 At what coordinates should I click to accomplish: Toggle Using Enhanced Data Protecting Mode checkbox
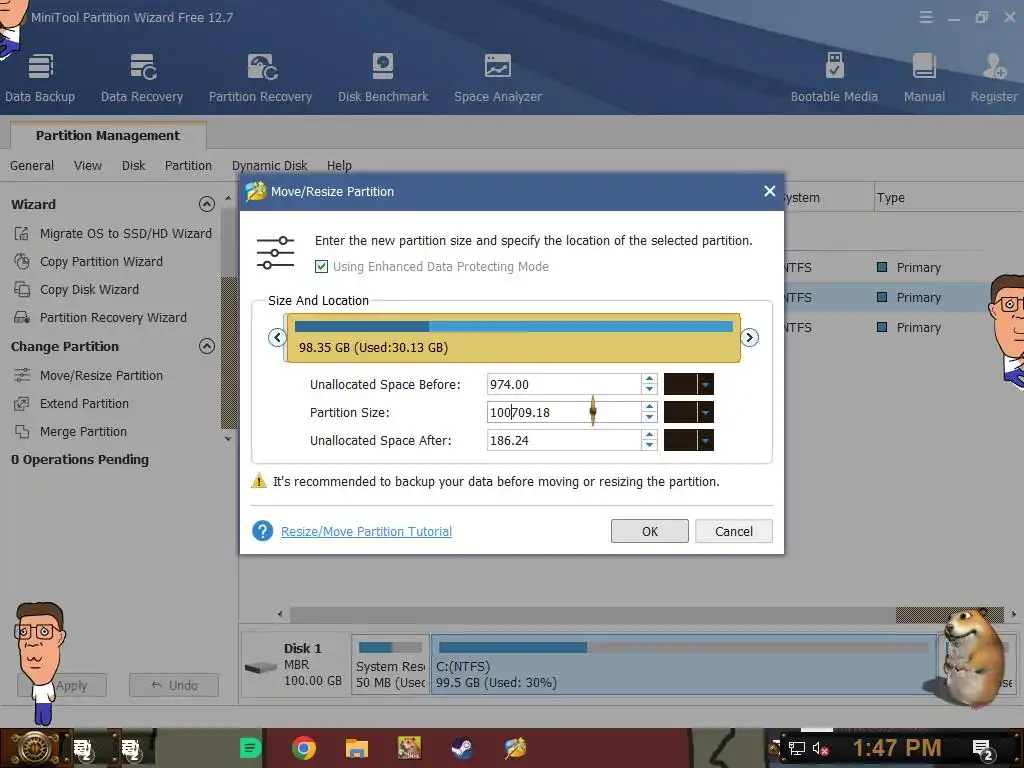pos(321,266)
